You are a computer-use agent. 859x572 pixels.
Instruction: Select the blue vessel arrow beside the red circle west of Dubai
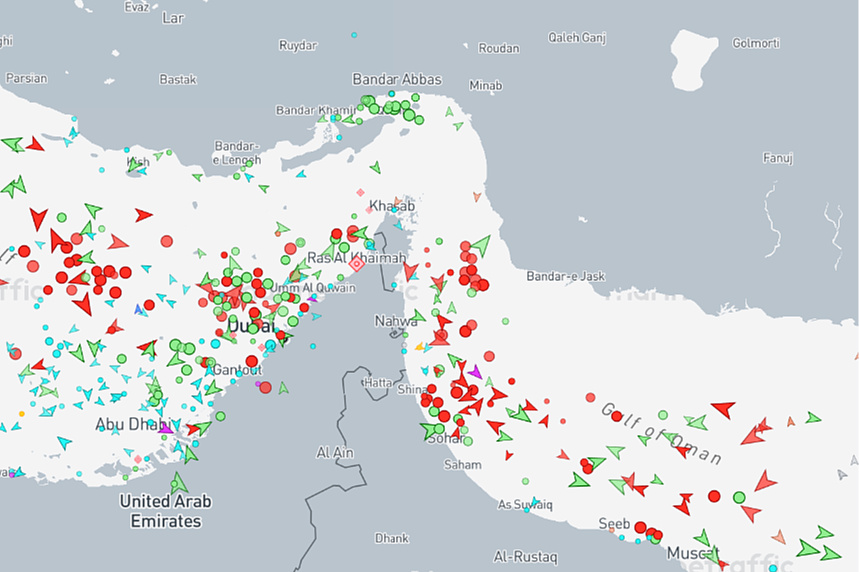coord(139,309)
